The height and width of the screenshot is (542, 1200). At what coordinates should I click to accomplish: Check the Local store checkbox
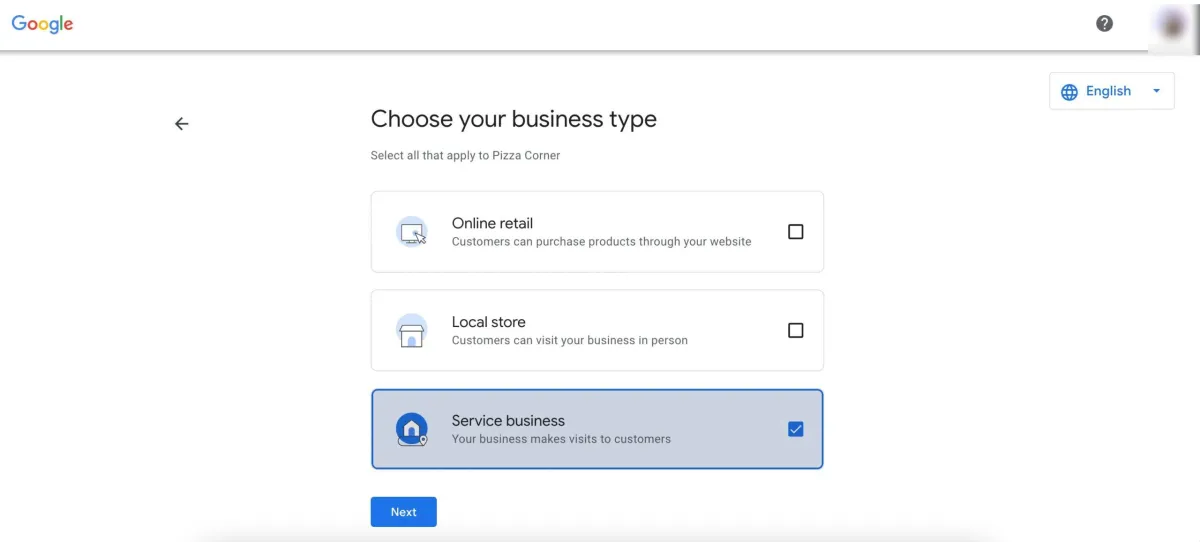(x=796, y=330)
